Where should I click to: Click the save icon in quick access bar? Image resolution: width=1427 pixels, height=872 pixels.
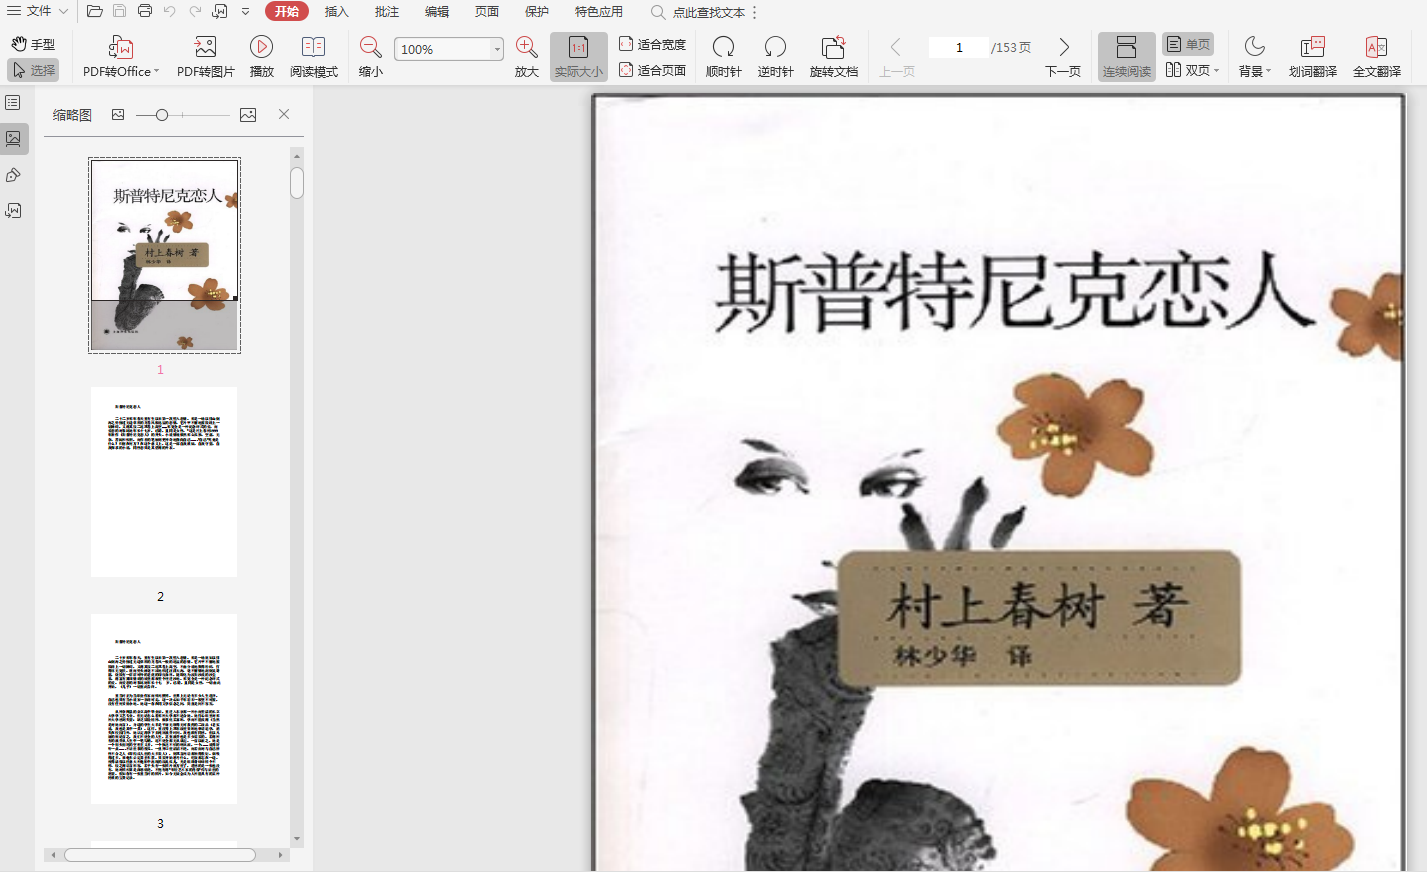click(x=120, y=12)
